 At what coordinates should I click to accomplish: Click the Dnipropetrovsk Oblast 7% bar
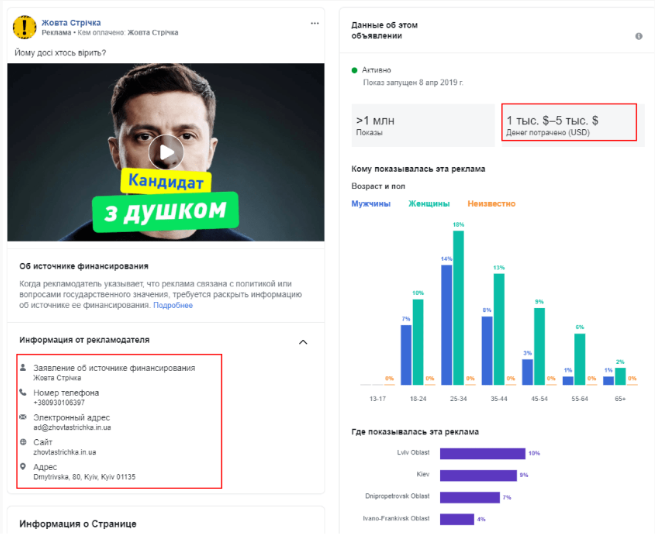tap(470, 497)
